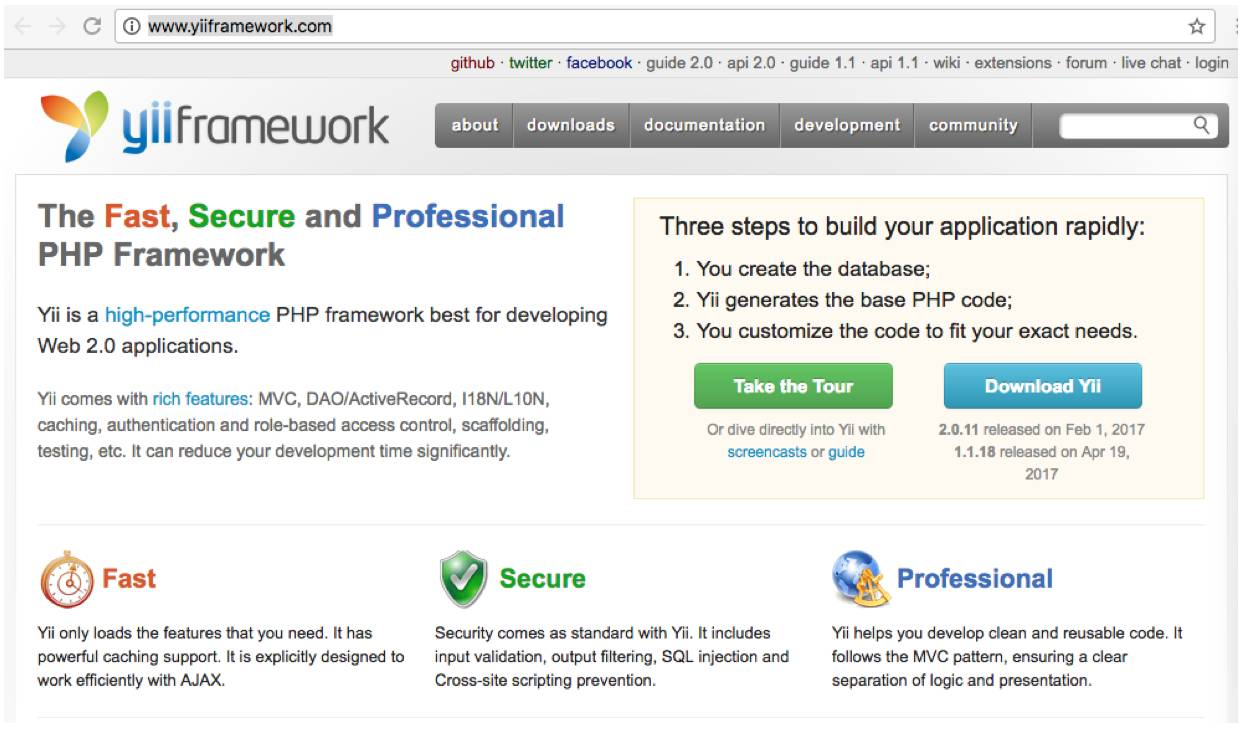Click the Download Yii button

[1043, 386]
